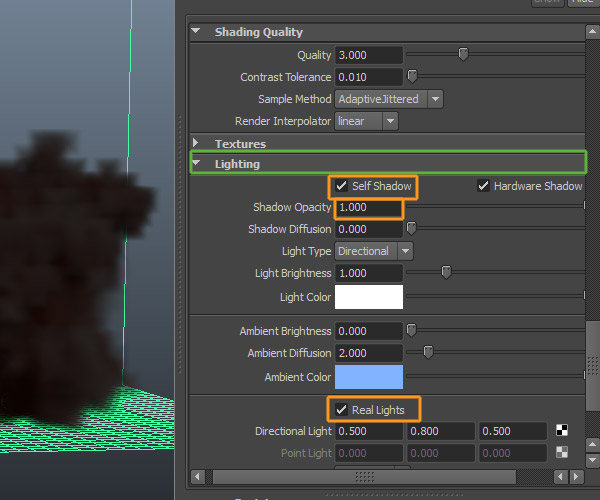
Task: Click the Ambient Brightness slider handle
Action: [x=411, y=330]
